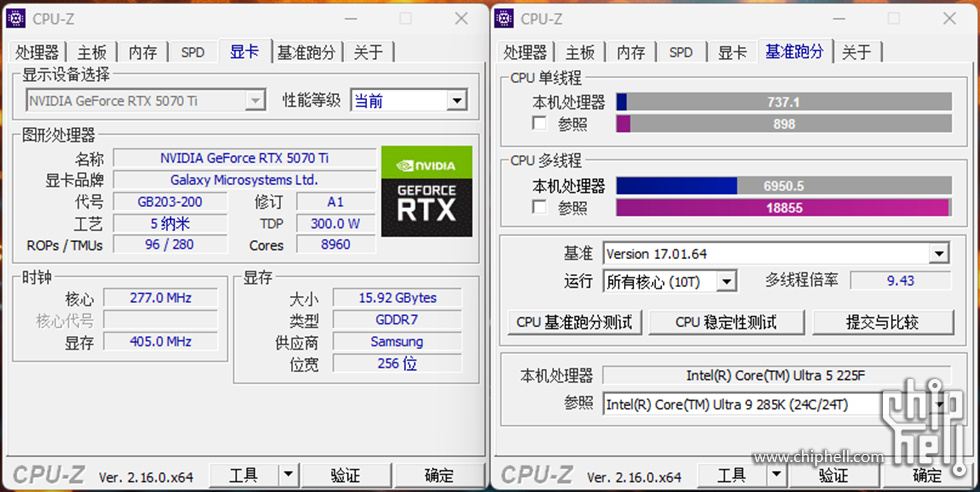Viewport: 980px width, 492px height.
Task: Open the 工具 dropdown arrow in right window
Action: (x=776, y=475)
